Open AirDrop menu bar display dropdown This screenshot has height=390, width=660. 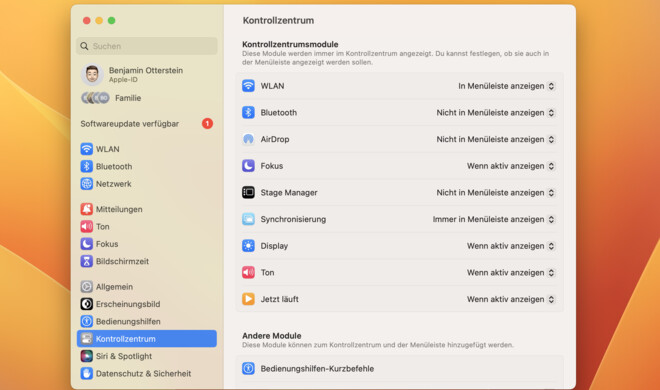496,139
